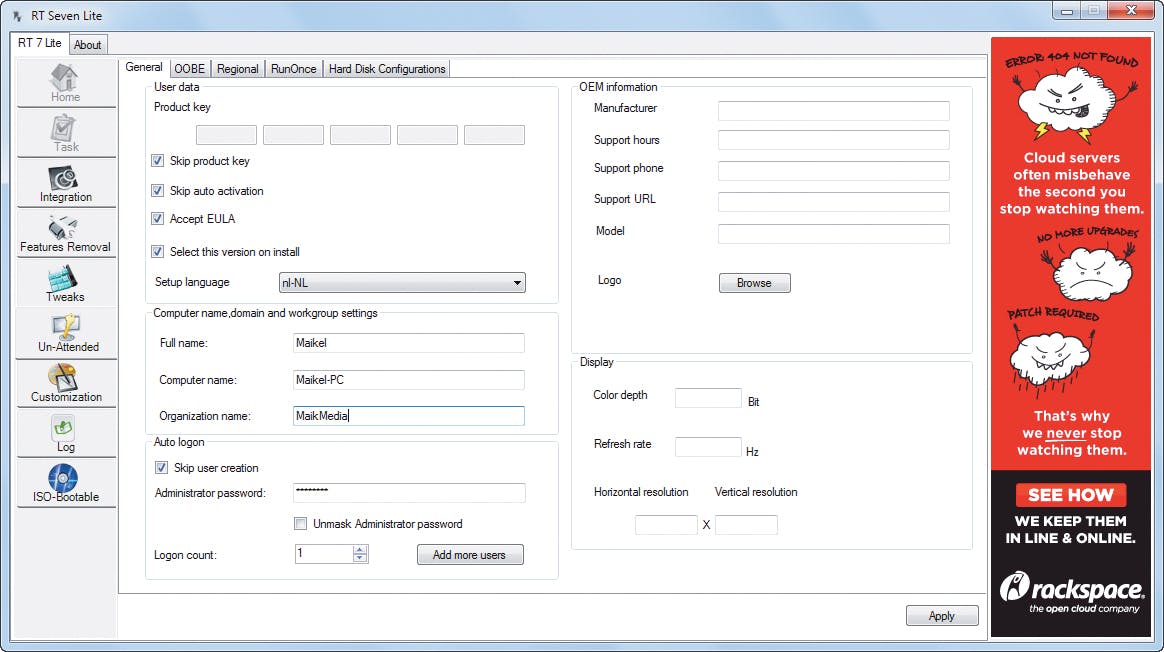Switch to the RunOnce tab
Screen dimensions: 1164x652
click(293, 69)
